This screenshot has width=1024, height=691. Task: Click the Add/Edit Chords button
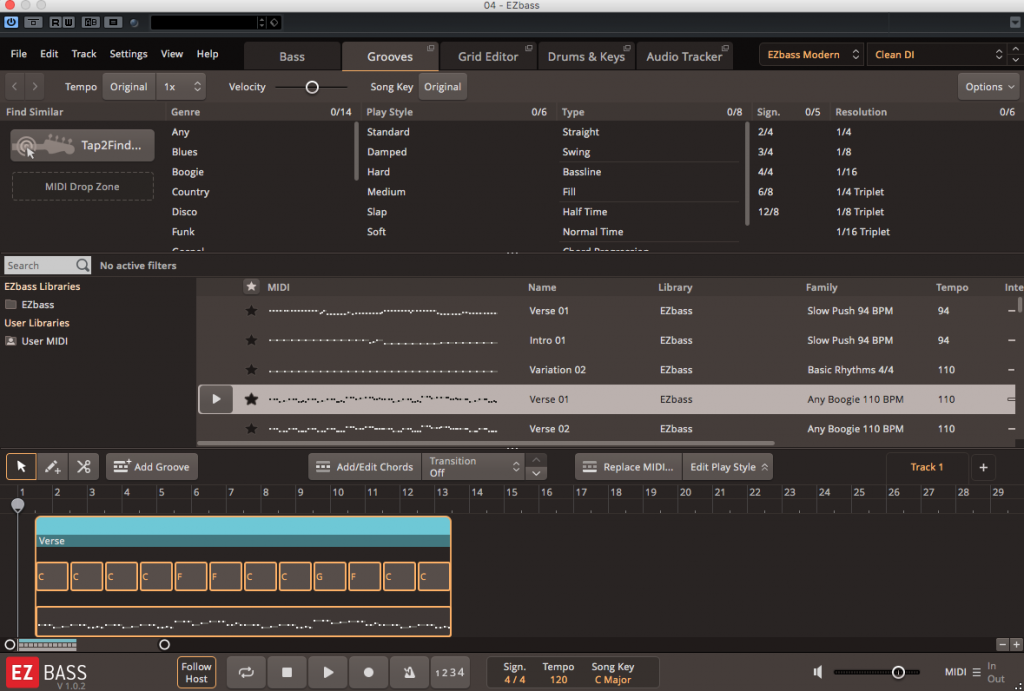coord(365,467)
